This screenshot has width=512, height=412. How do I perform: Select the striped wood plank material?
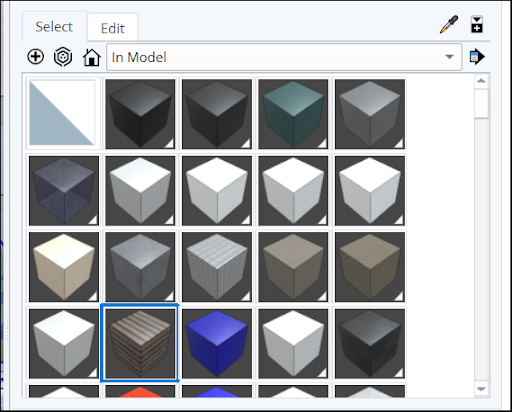[140, 343]
